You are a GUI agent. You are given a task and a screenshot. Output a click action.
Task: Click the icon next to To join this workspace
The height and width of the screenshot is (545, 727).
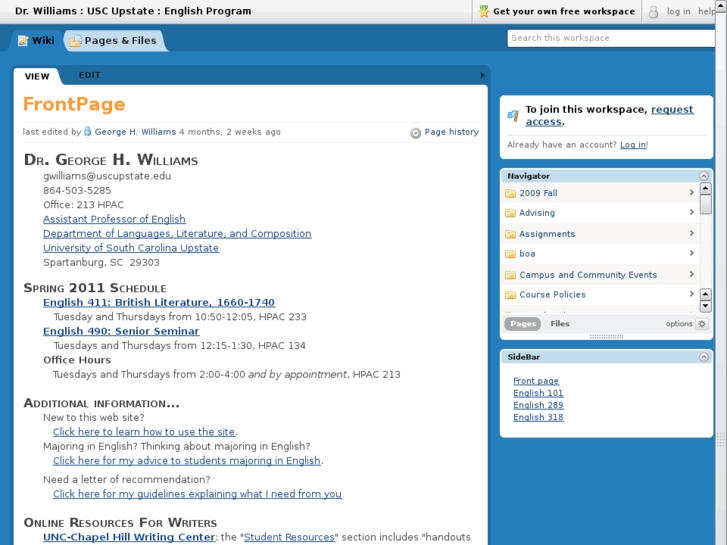(513, 115)
